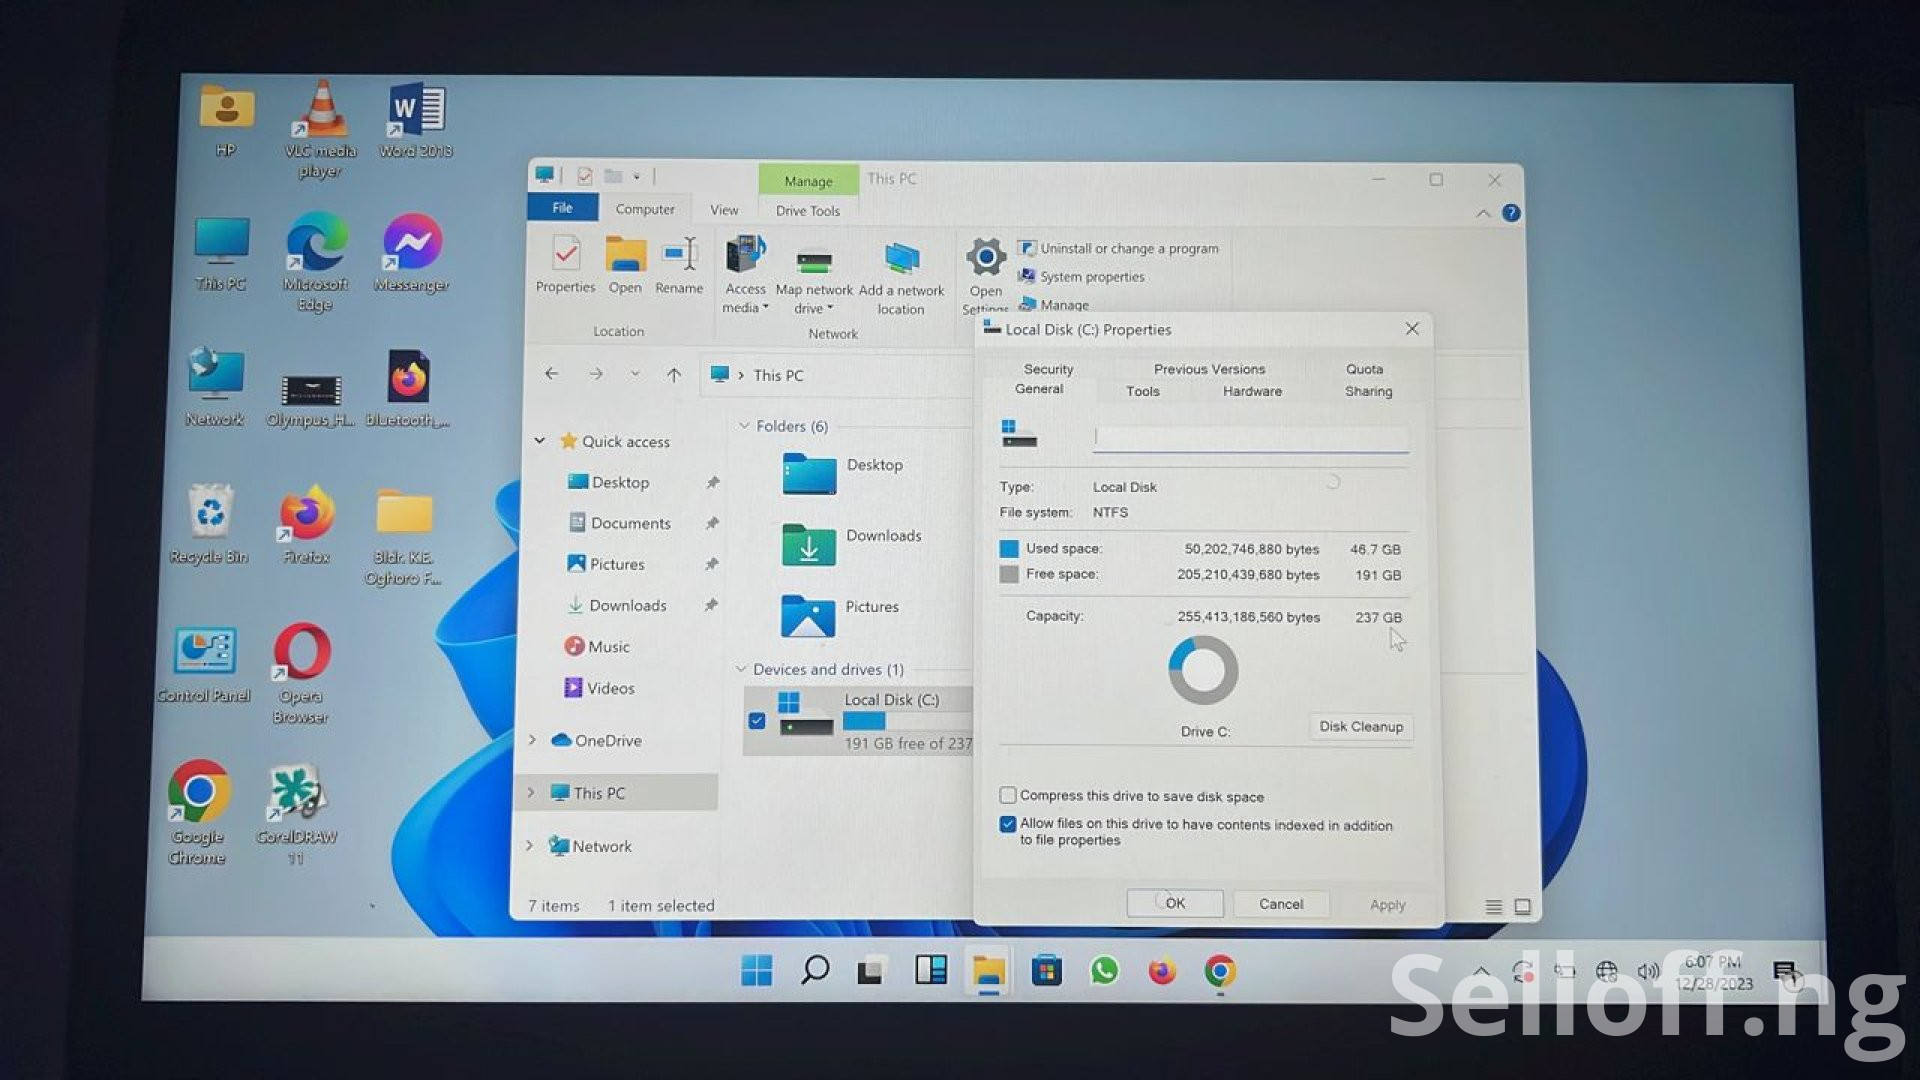Switch to the Computer ribbon tab
The image size is (1920, 1080).
645,209
